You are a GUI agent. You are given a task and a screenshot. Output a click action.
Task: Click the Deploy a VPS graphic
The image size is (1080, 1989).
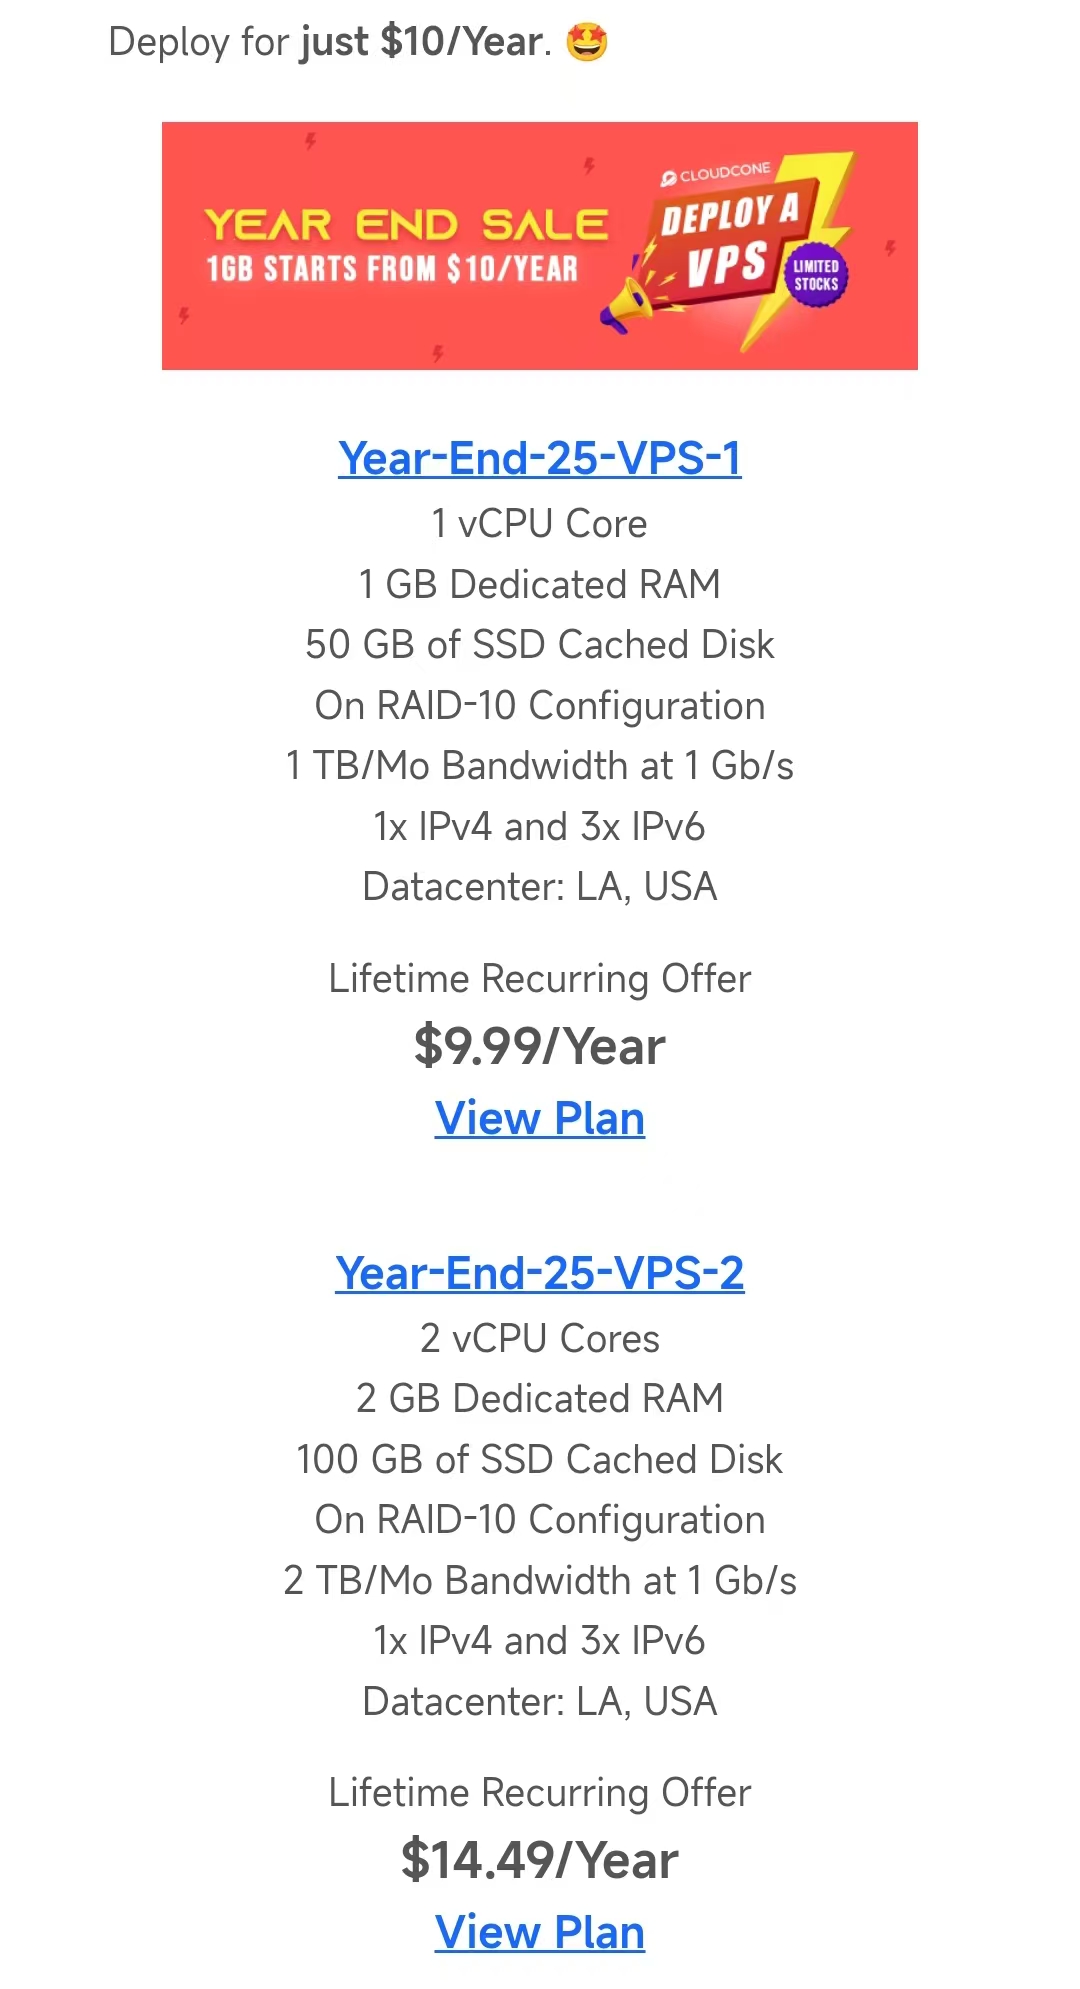pyautogui.click(x=731, y=242)
